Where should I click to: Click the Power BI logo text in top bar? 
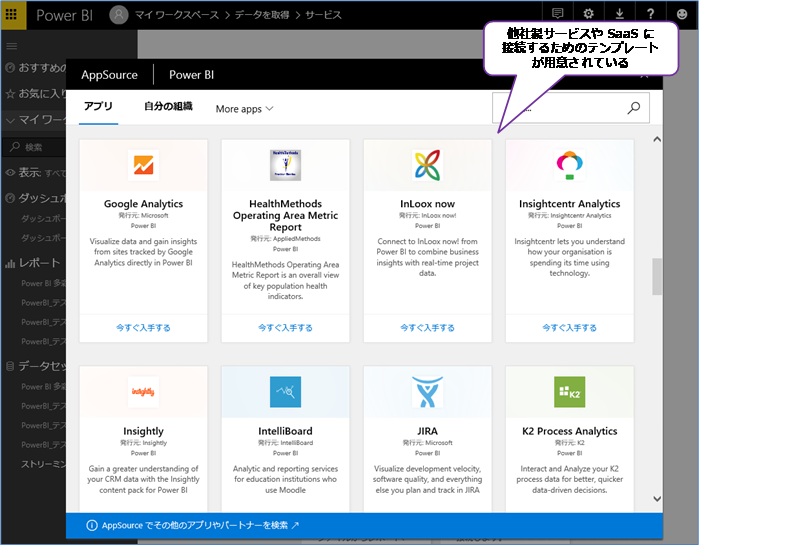[x=64, y=15]
